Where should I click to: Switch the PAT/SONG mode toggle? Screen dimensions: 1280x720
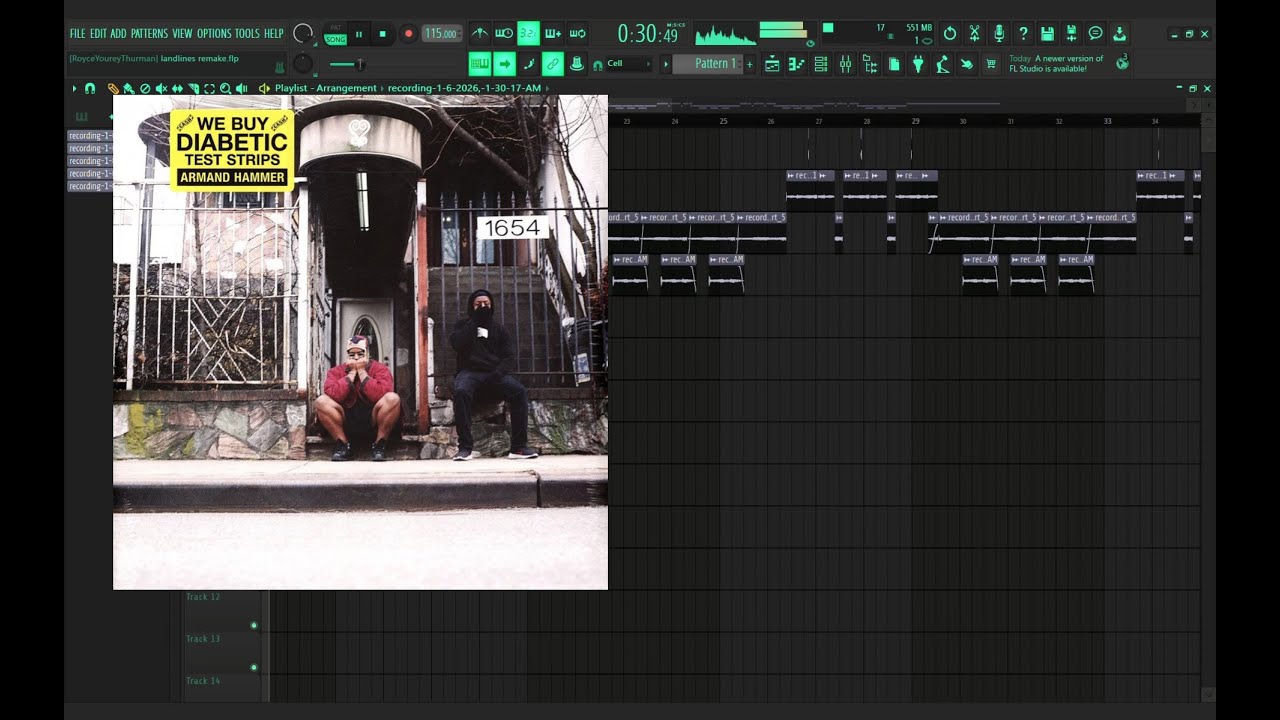pos(336,34)
